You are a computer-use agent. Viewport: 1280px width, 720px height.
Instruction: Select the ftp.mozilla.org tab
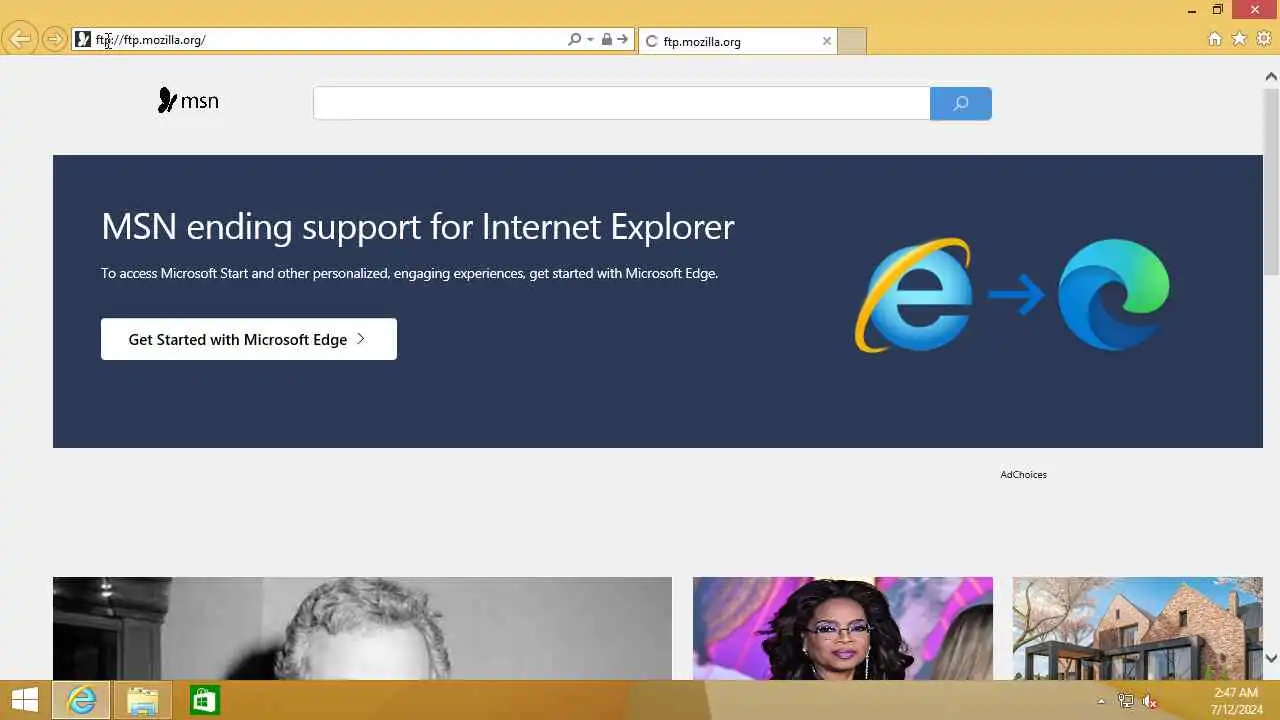738,41
